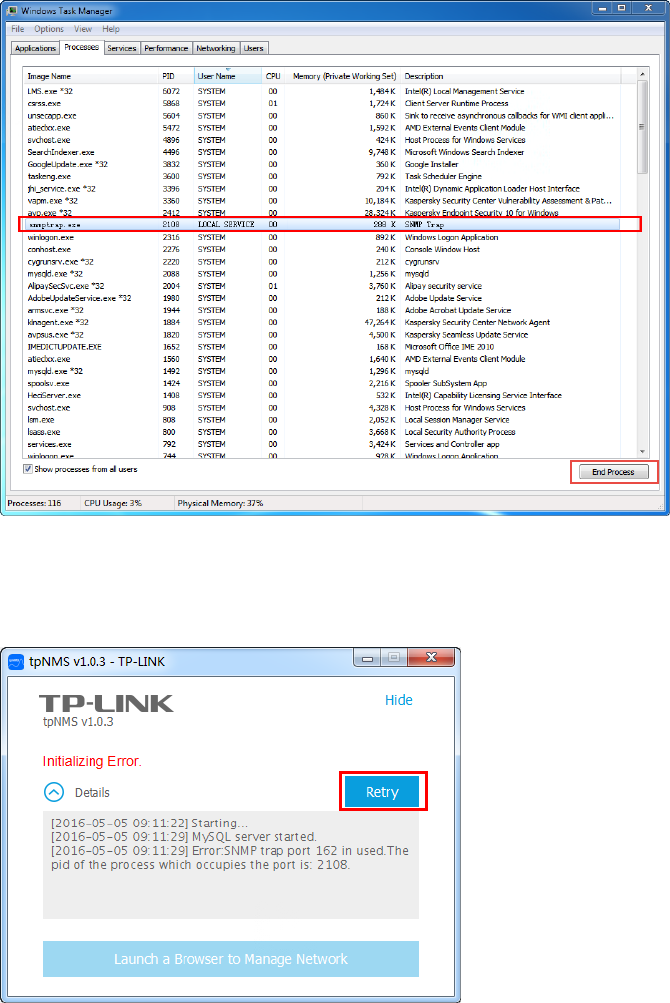Screen dimensions: 670x1003
Task: Sort by Description column header
Action: pyautogui.click(x=510, y=76)
